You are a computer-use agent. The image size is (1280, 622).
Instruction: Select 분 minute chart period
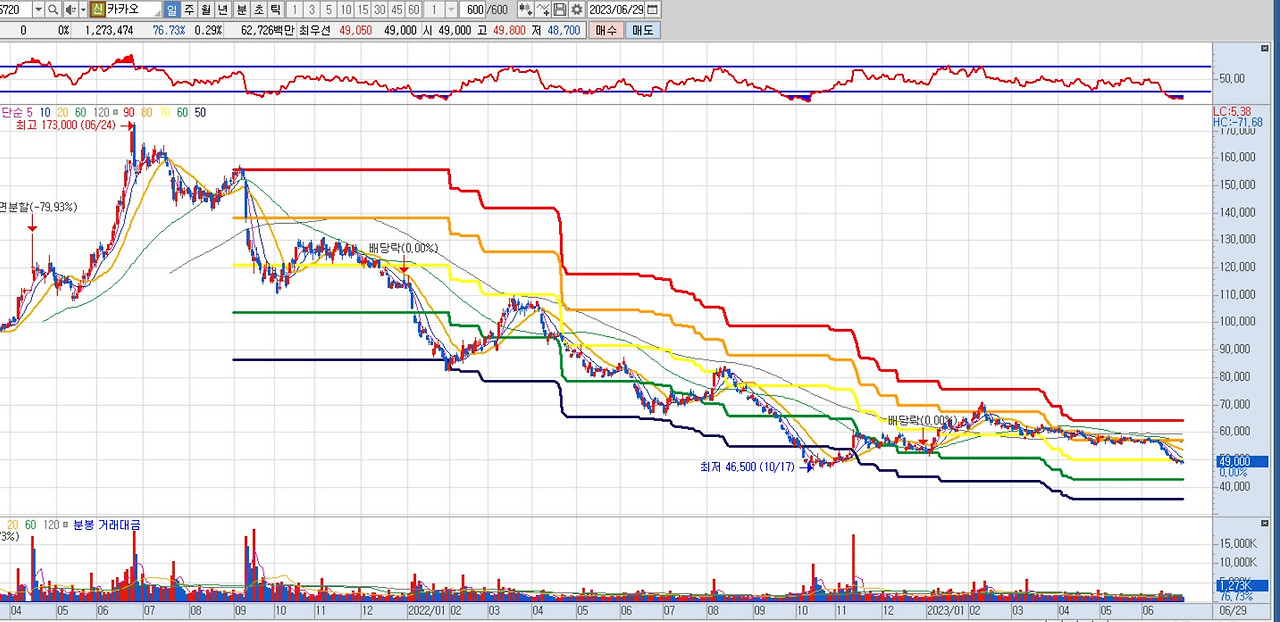pos(242,9)
